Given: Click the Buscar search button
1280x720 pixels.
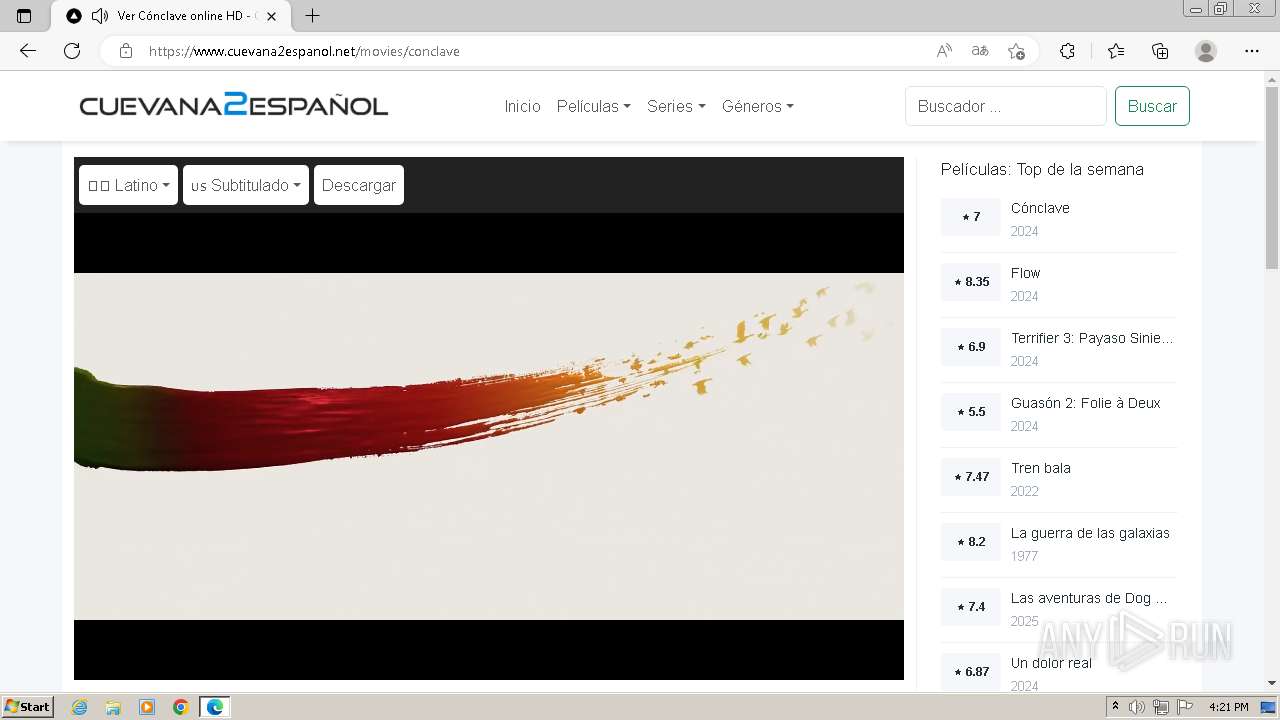Looking at the screenshot, I should tap(1152, 106).
